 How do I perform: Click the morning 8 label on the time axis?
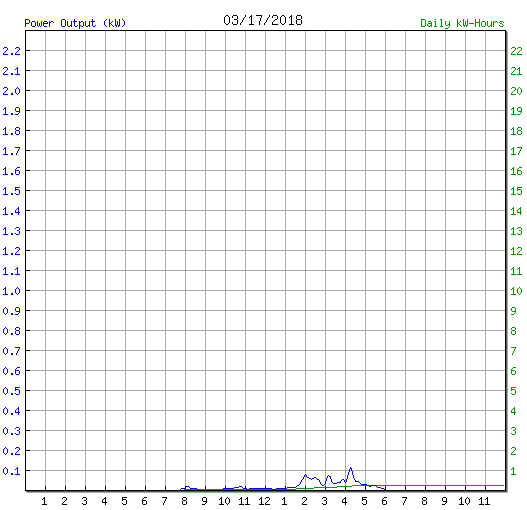[x=184, y=501]
